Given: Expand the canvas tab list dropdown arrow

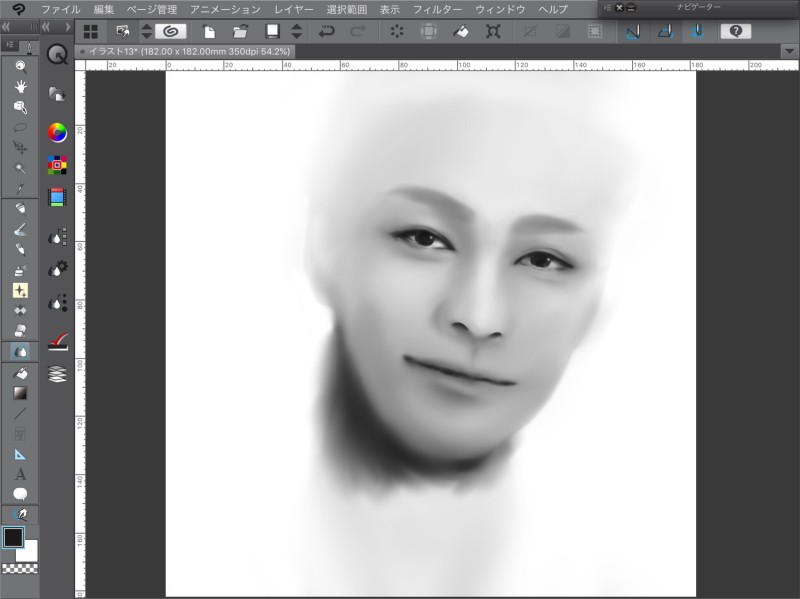Looking at the screenshot, I should tap(789, 52).
